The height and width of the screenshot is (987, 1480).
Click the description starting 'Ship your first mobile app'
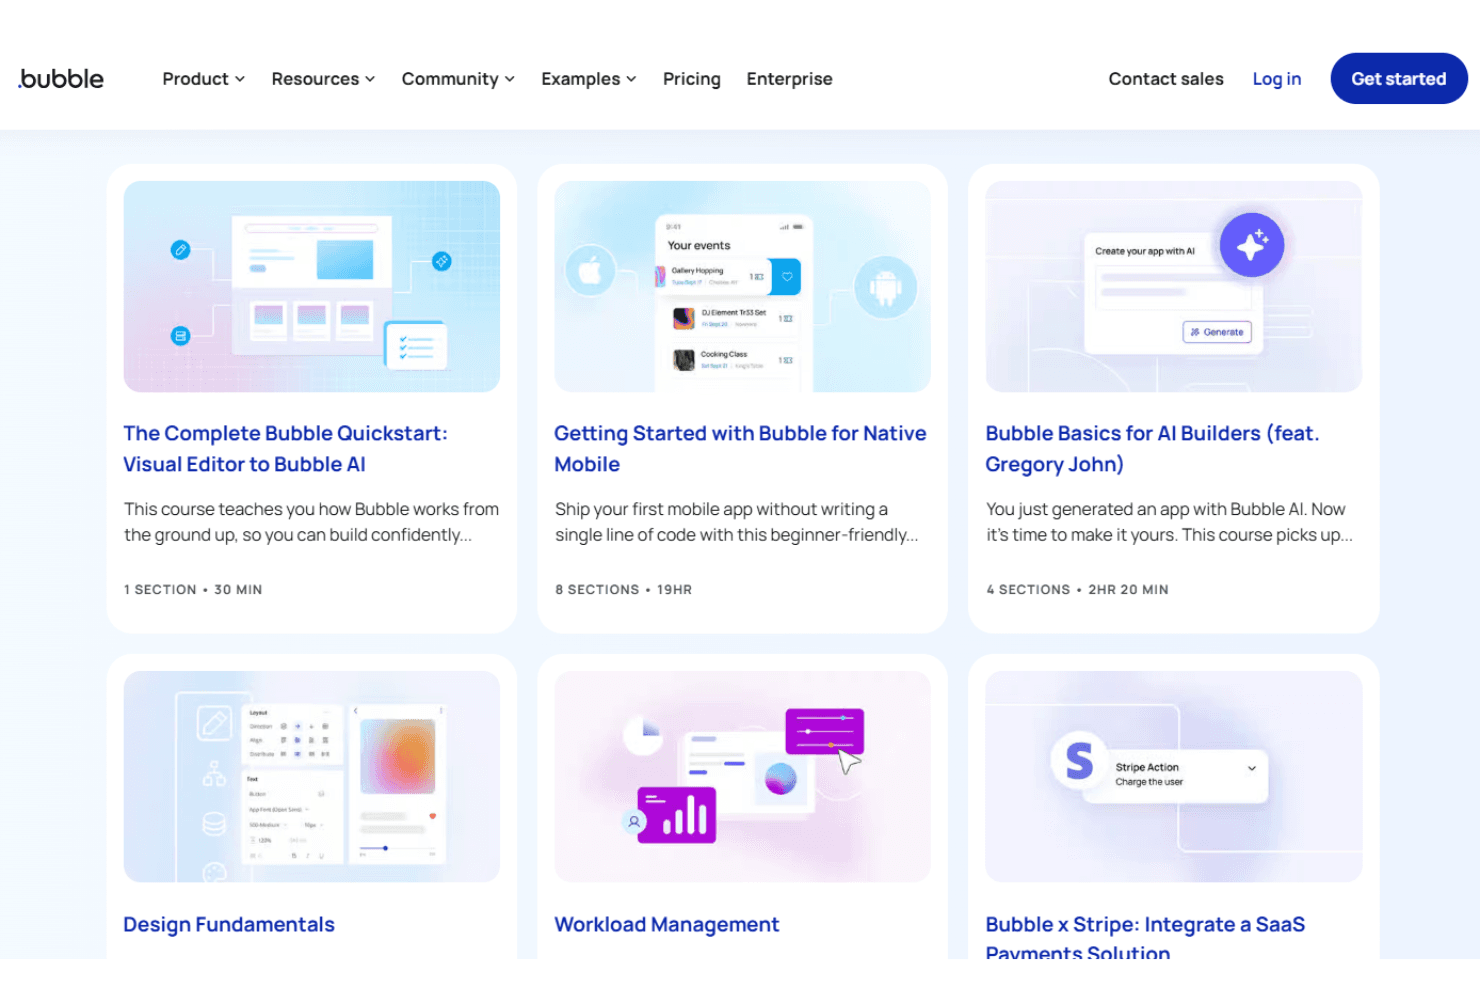pyautogui.click(x=737, y=522)
